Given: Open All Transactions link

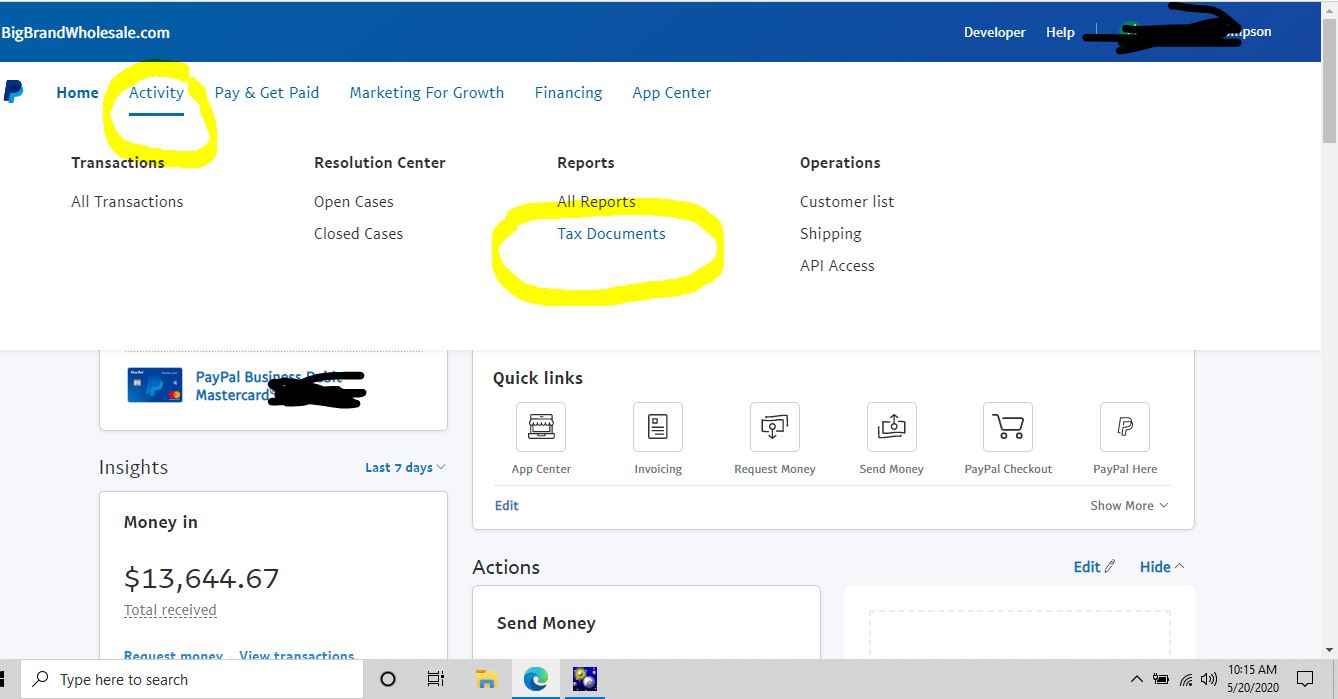Looking at the screenshot, I should [x=127, y=202].
